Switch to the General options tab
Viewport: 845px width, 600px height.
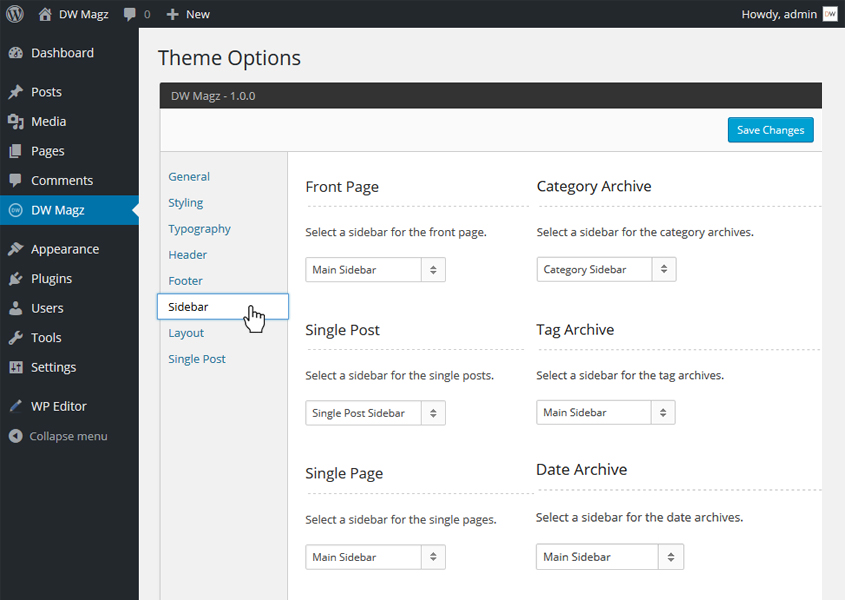189,177
